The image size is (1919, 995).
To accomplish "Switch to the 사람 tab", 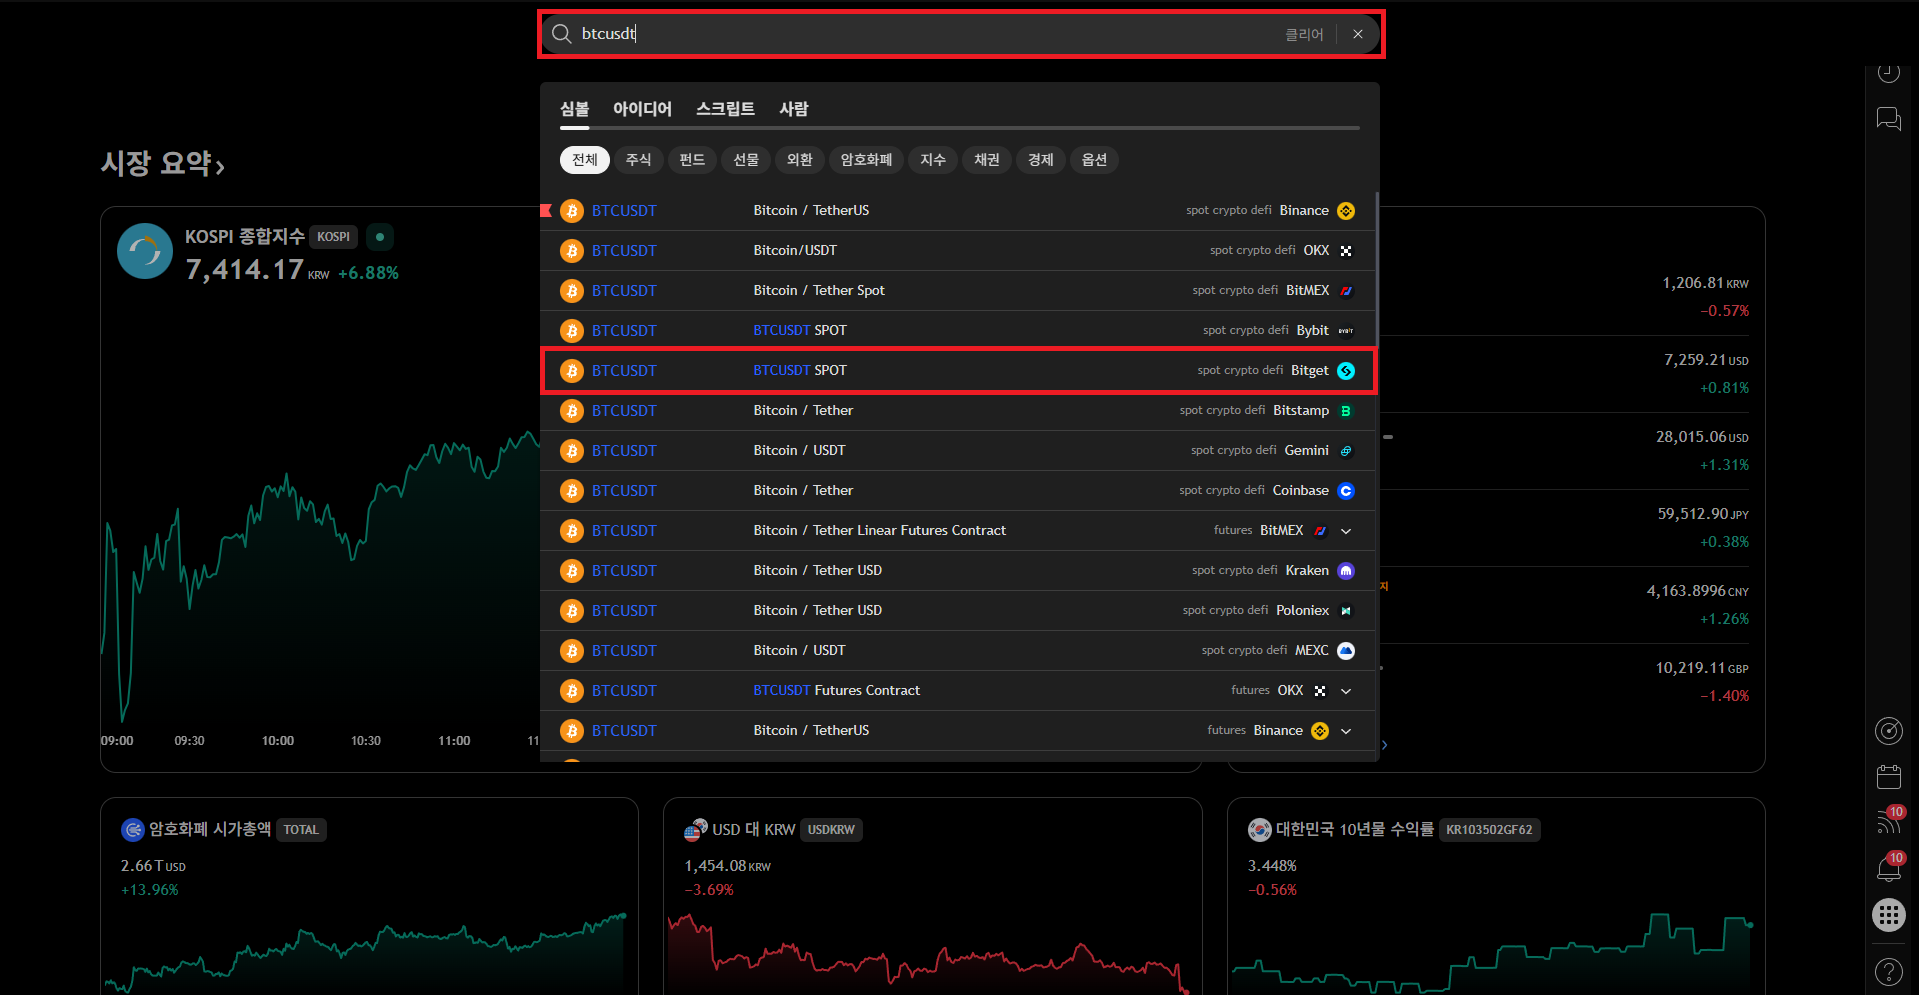I will (794, 108).
